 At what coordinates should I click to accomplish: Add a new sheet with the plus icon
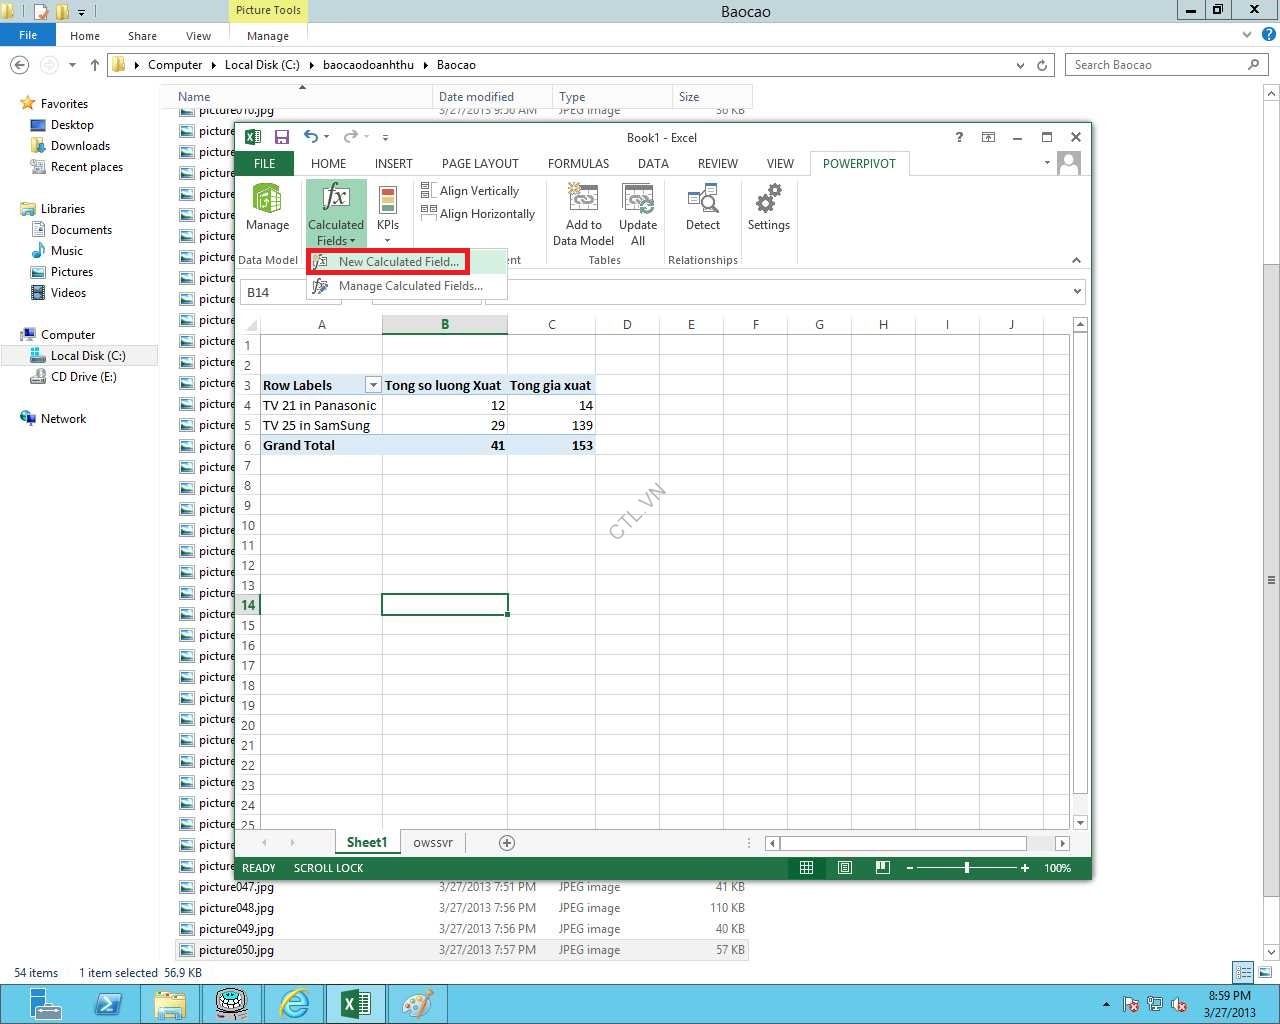click(x=507, y=843)
